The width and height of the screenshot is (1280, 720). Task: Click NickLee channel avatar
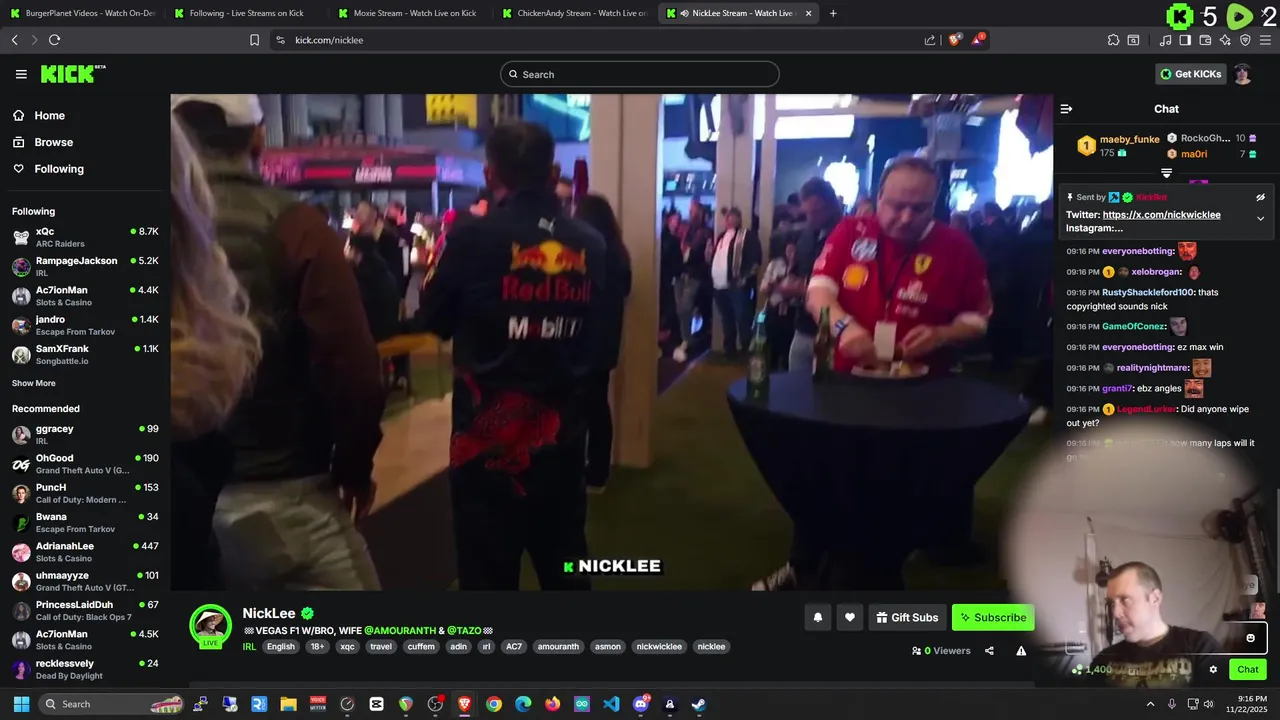pos(210,625)
